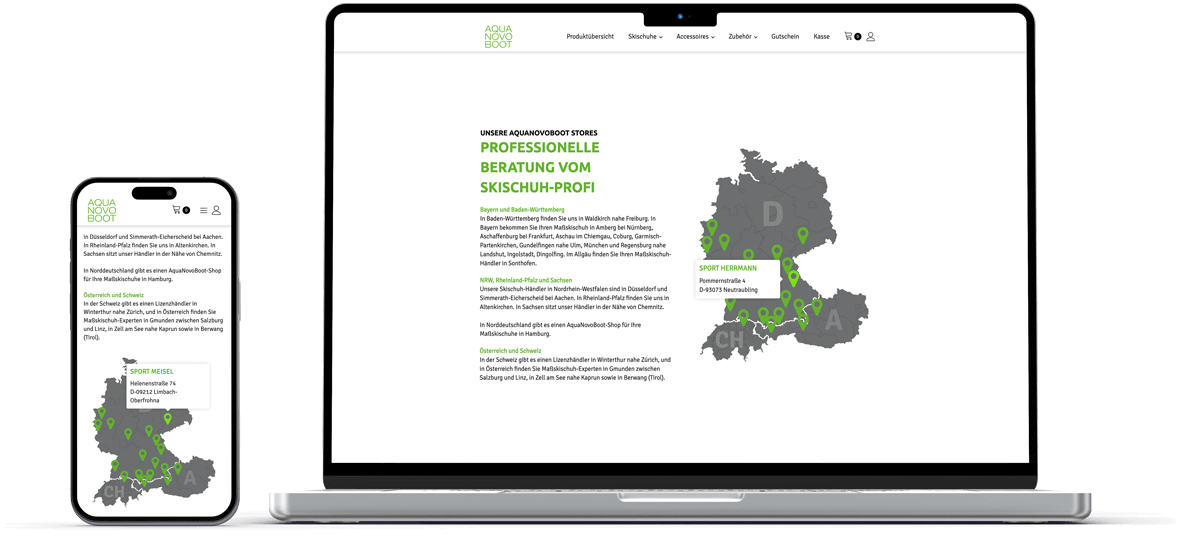
Task: Expand the Accessoires dropdown menu
Action: tap(695, 37)
